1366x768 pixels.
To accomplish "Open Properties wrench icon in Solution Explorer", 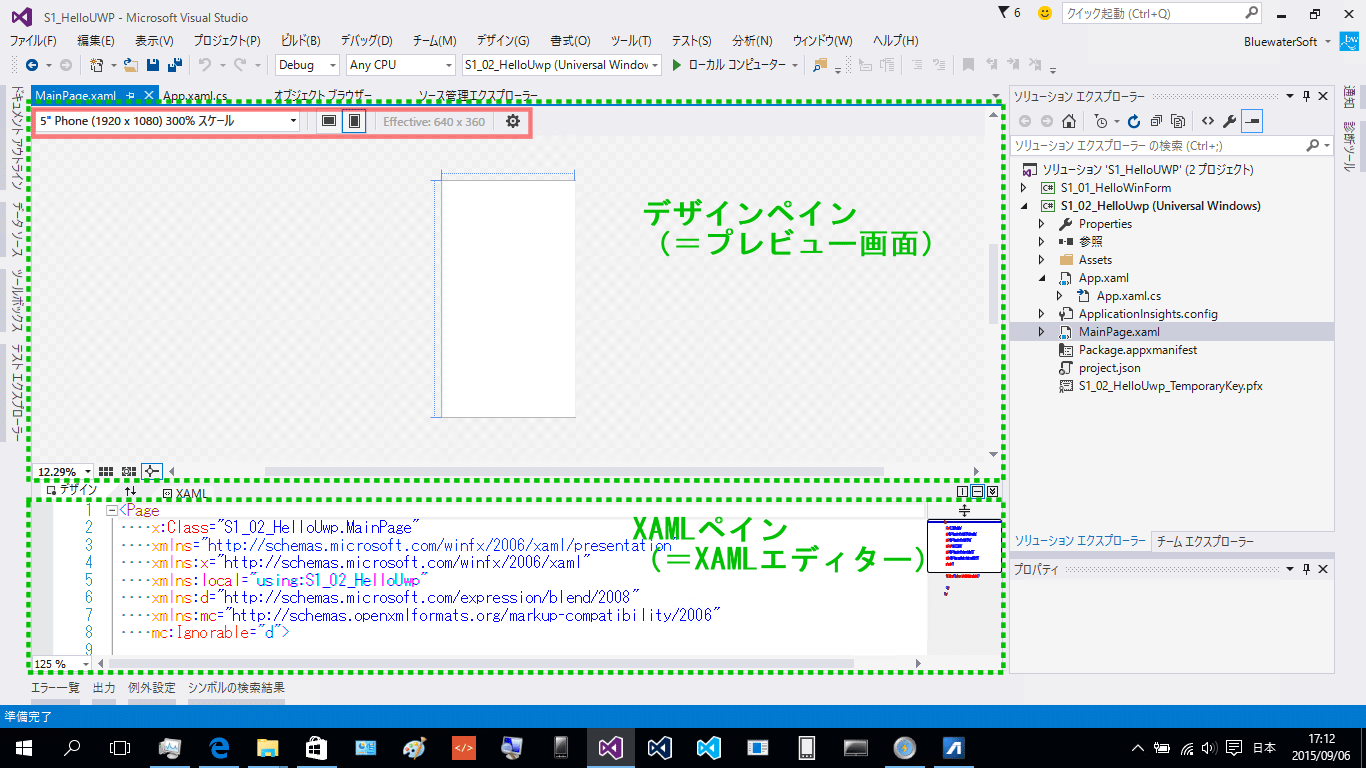I will tap(1230, 121).
